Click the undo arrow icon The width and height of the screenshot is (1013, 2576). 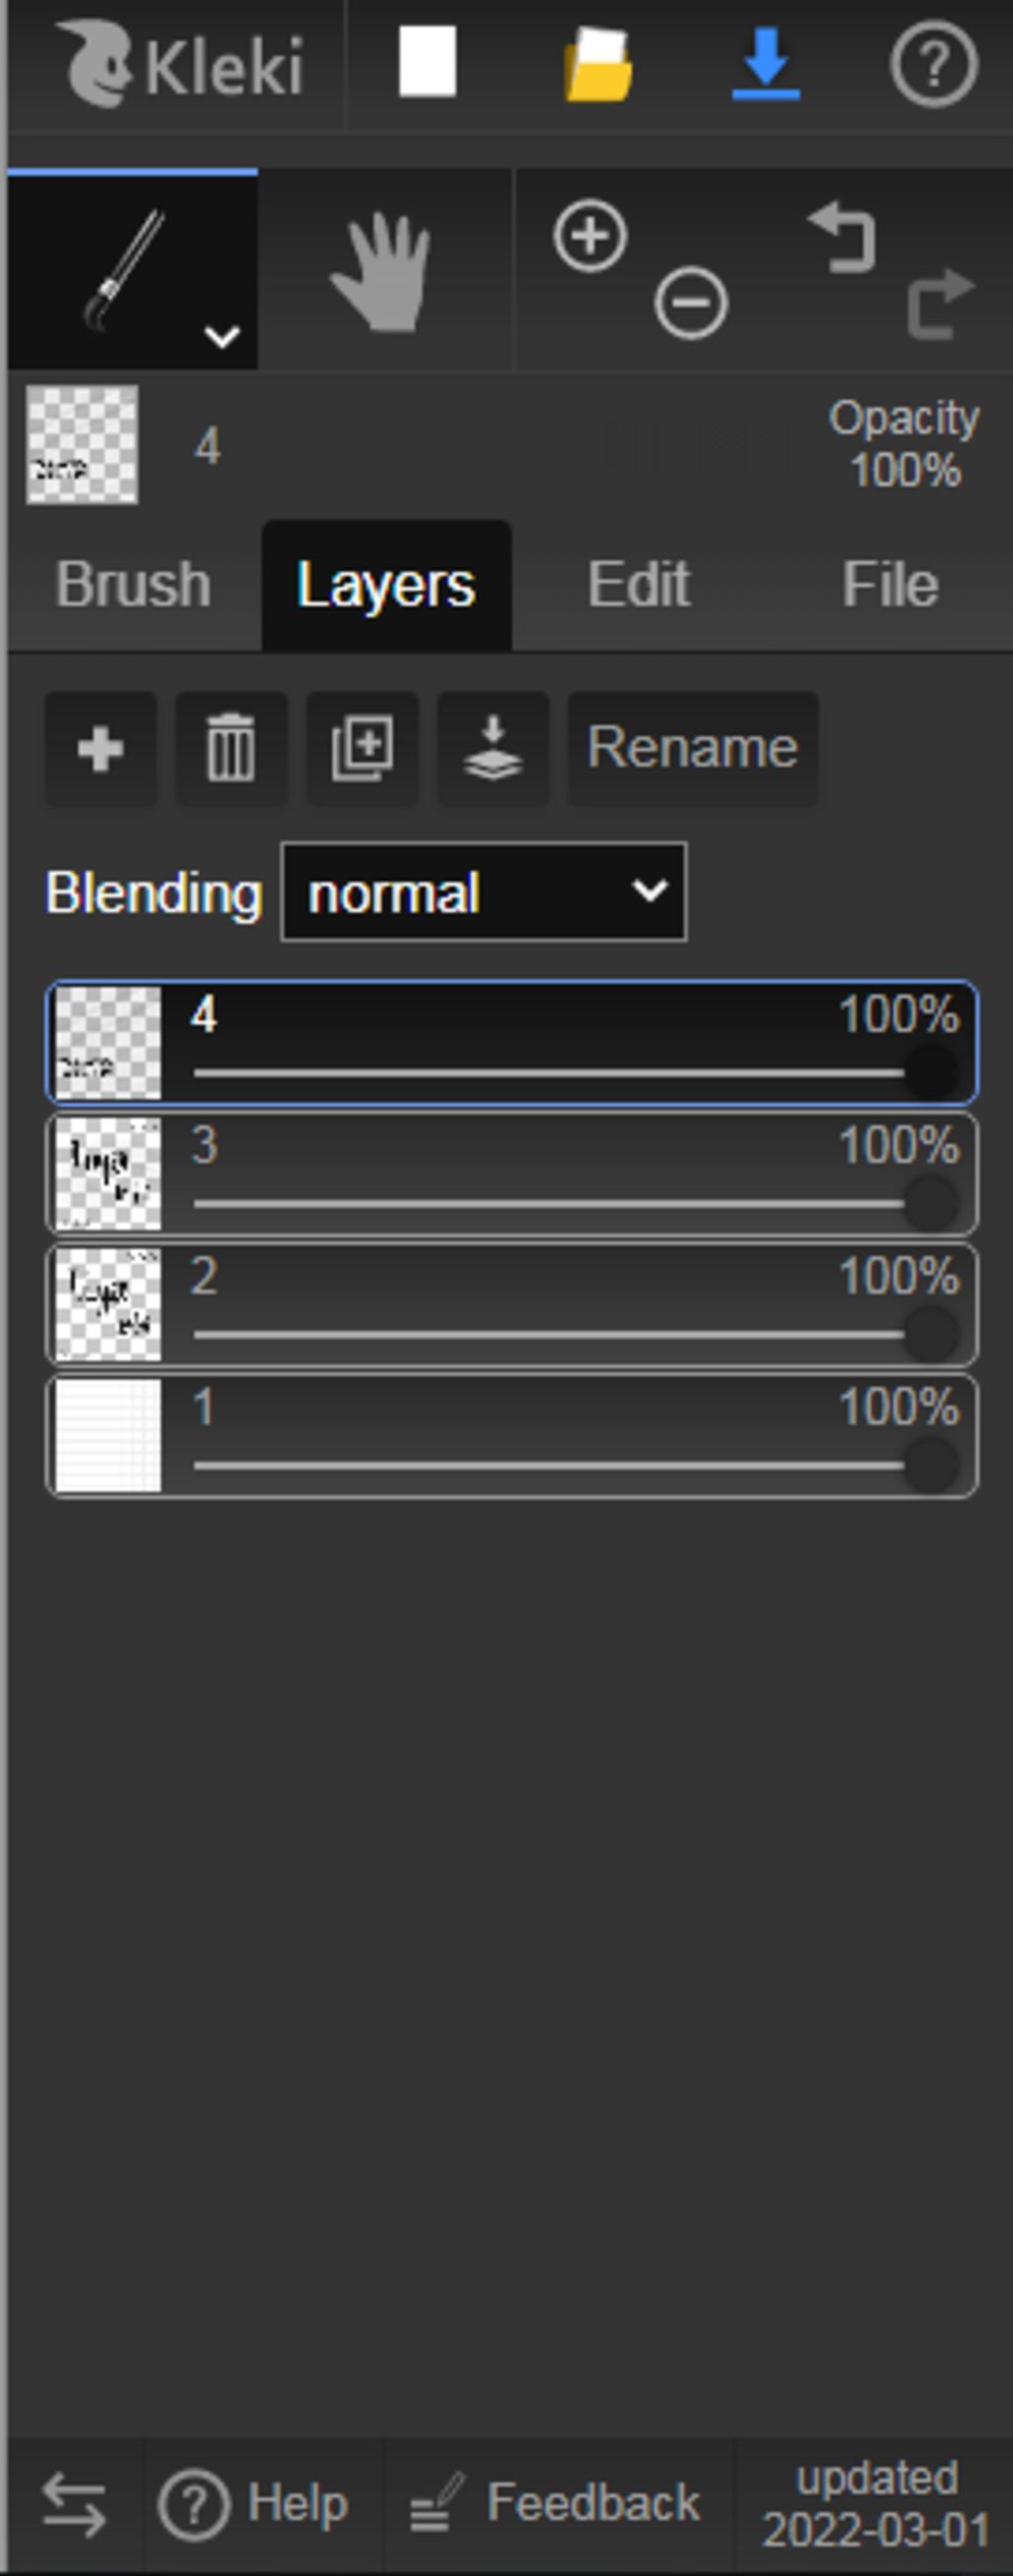click(x=843, y=237)
